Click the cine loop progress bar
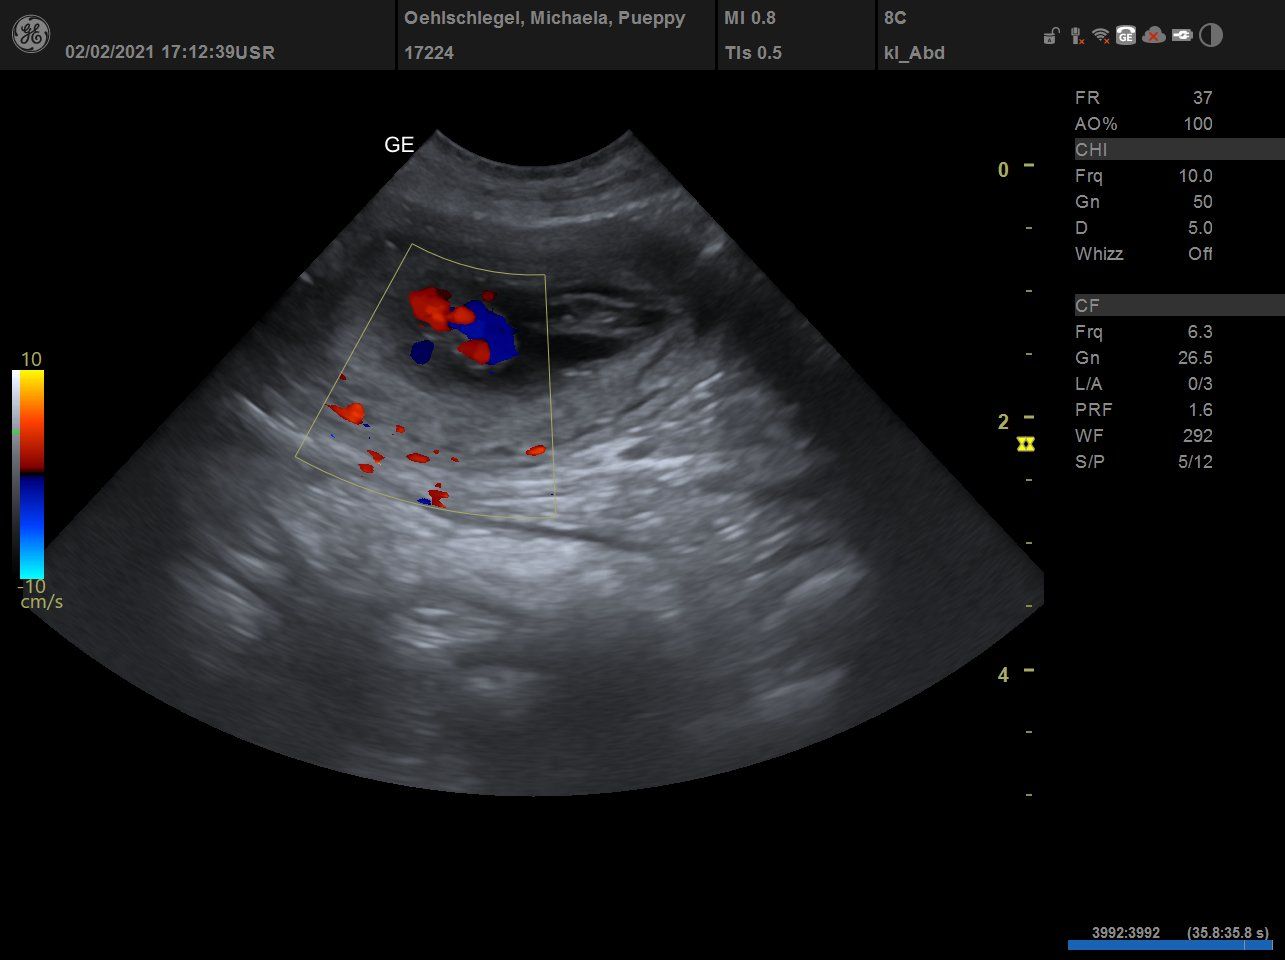This screenshot has width=1285, height=960. click(1169, 945)
